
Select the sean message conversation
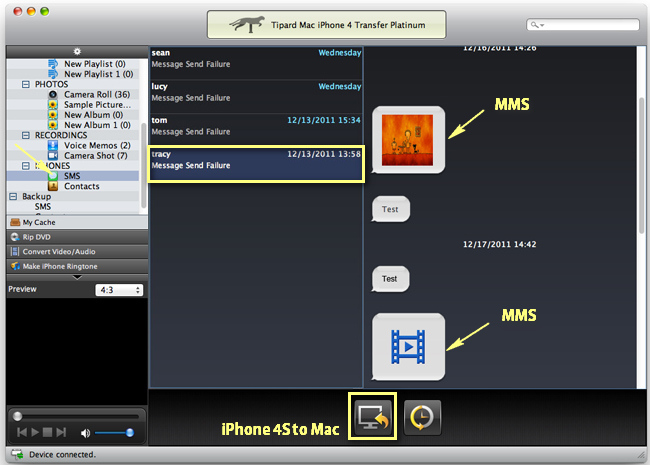point(256,63)
